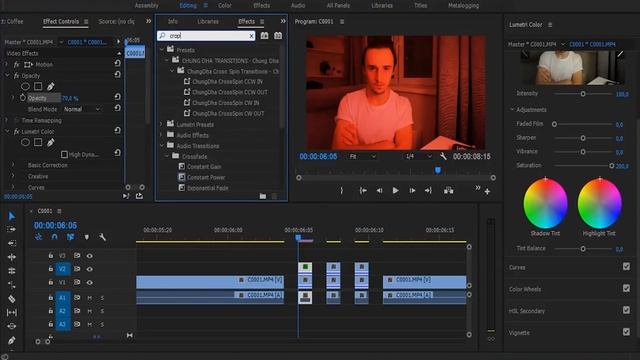640x360 pixels.
Task: Open Program monitor wrench settings
Action: (x=443, y=156)
